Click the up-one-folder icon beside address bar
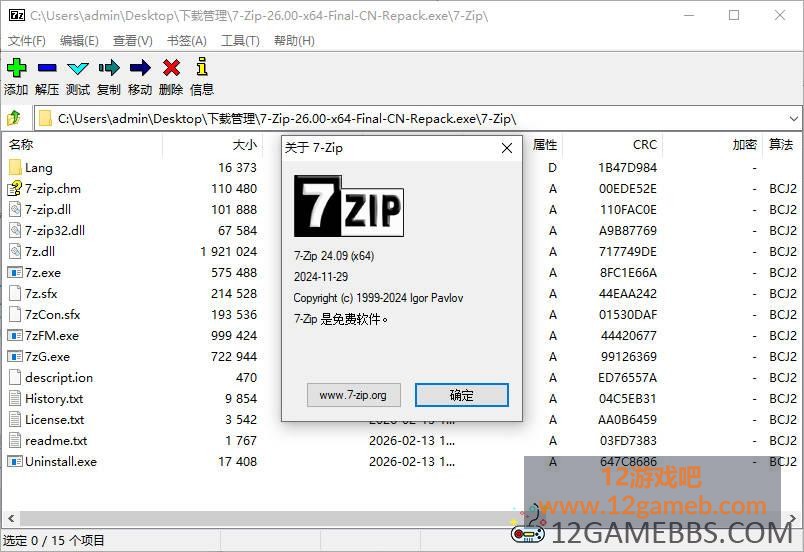Viewport: 804px width, 552px height. [x=14, y=118]
